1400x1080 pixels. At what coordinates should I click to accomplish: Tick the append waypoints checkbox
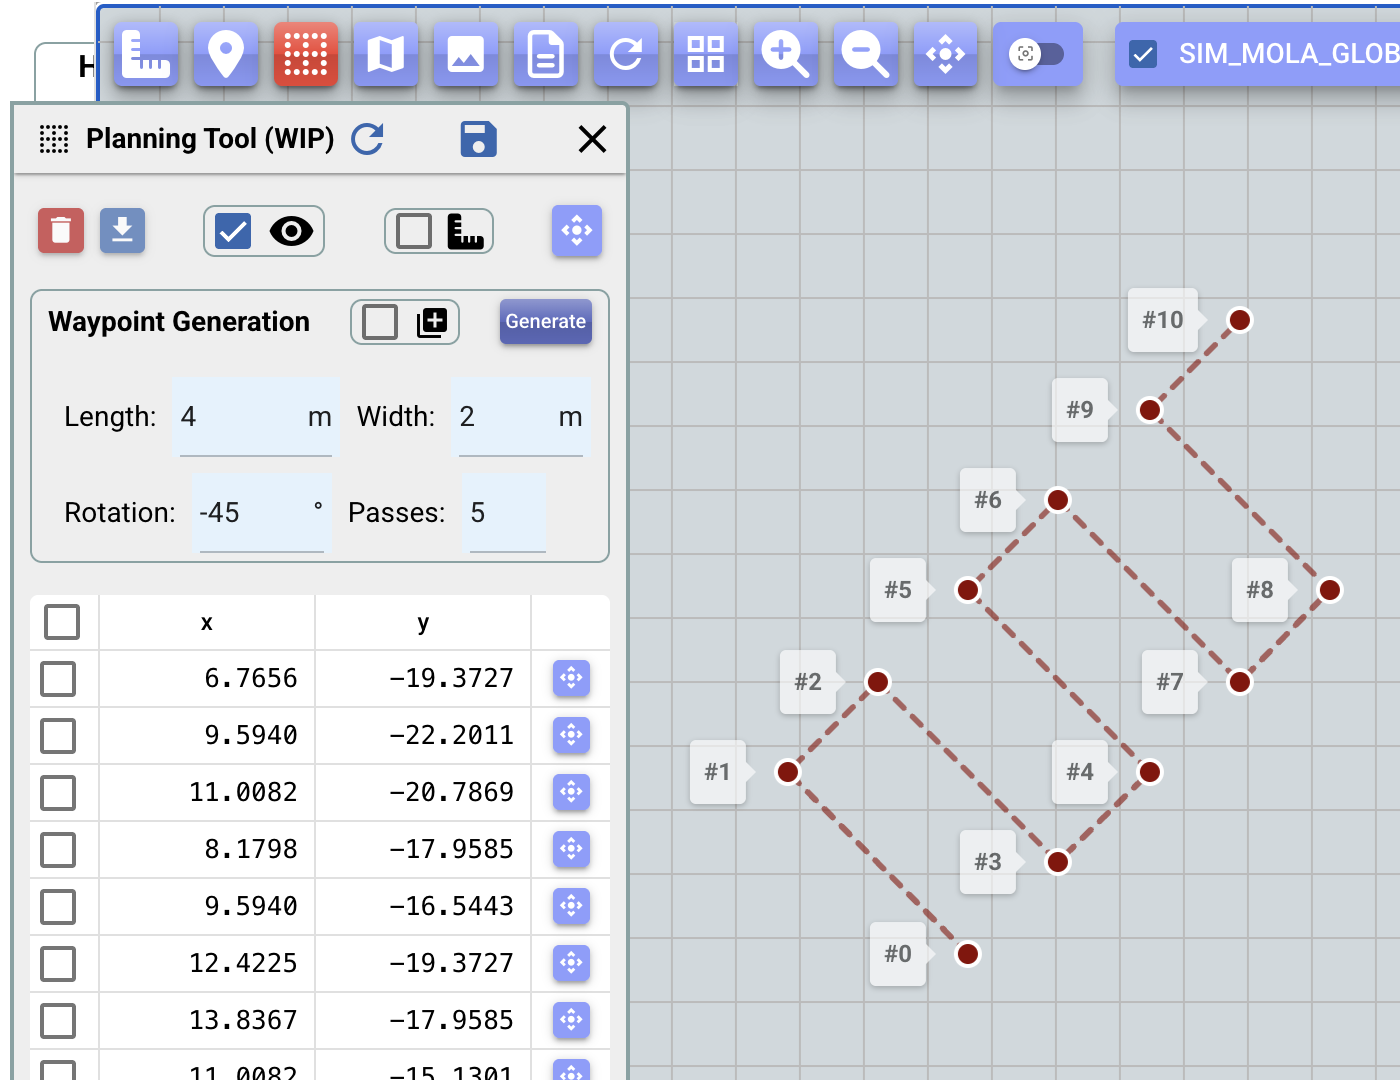click(x=380, y=322)
